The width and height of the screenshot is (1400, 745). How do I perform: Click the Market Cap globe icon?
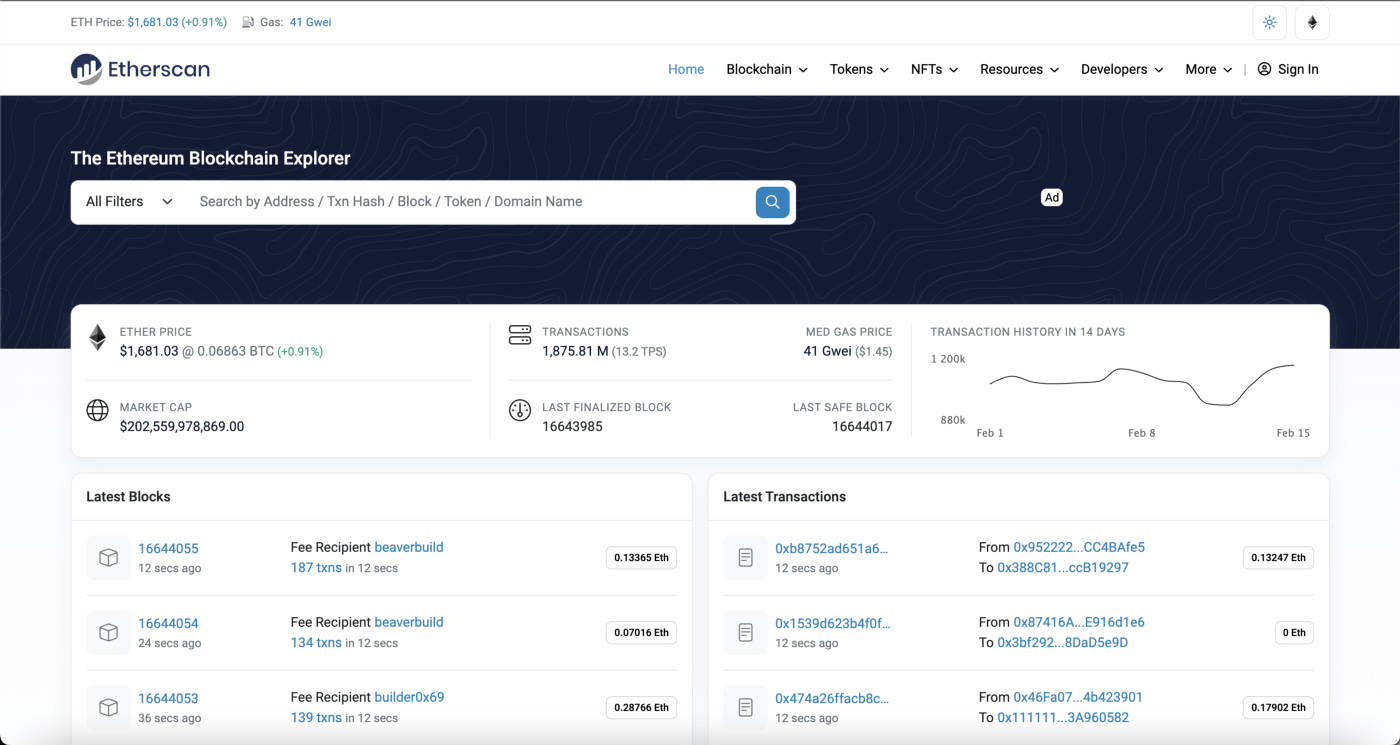tap(97, 410)
